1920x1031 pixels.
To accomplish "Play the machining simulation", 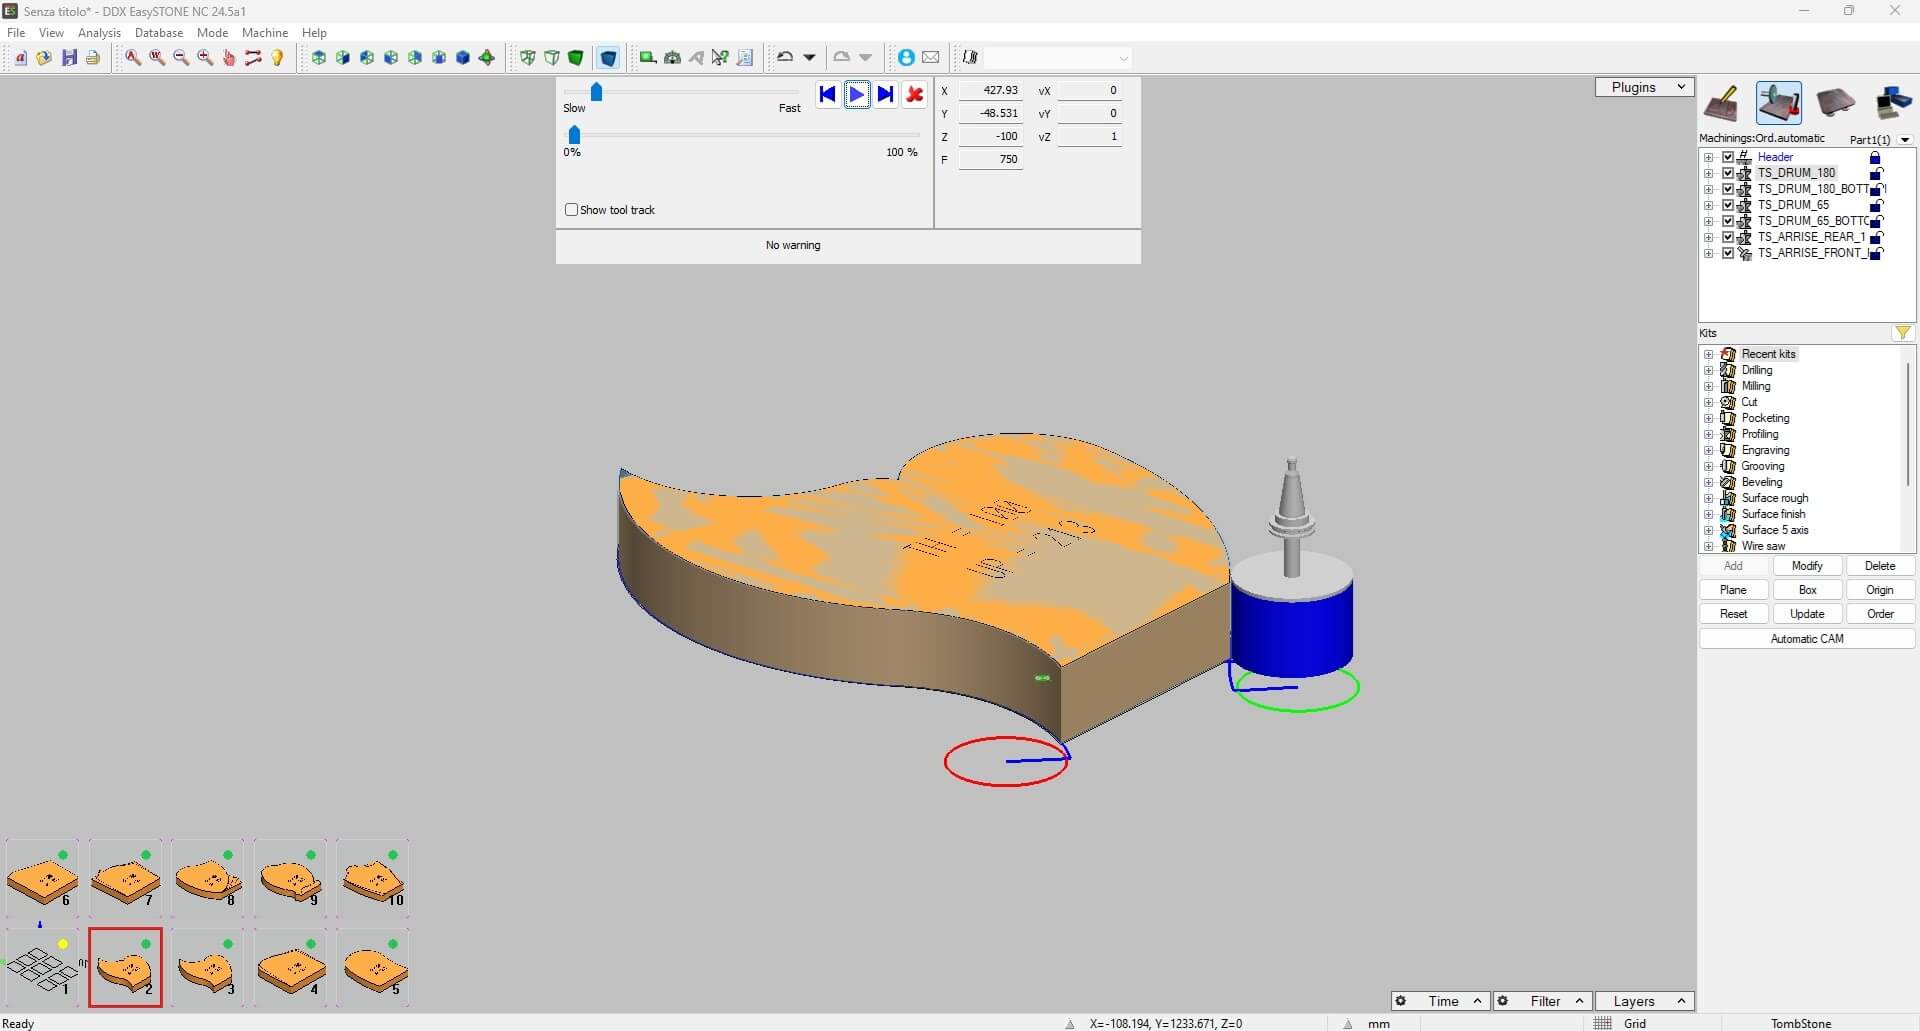I will tap(857, 95).
